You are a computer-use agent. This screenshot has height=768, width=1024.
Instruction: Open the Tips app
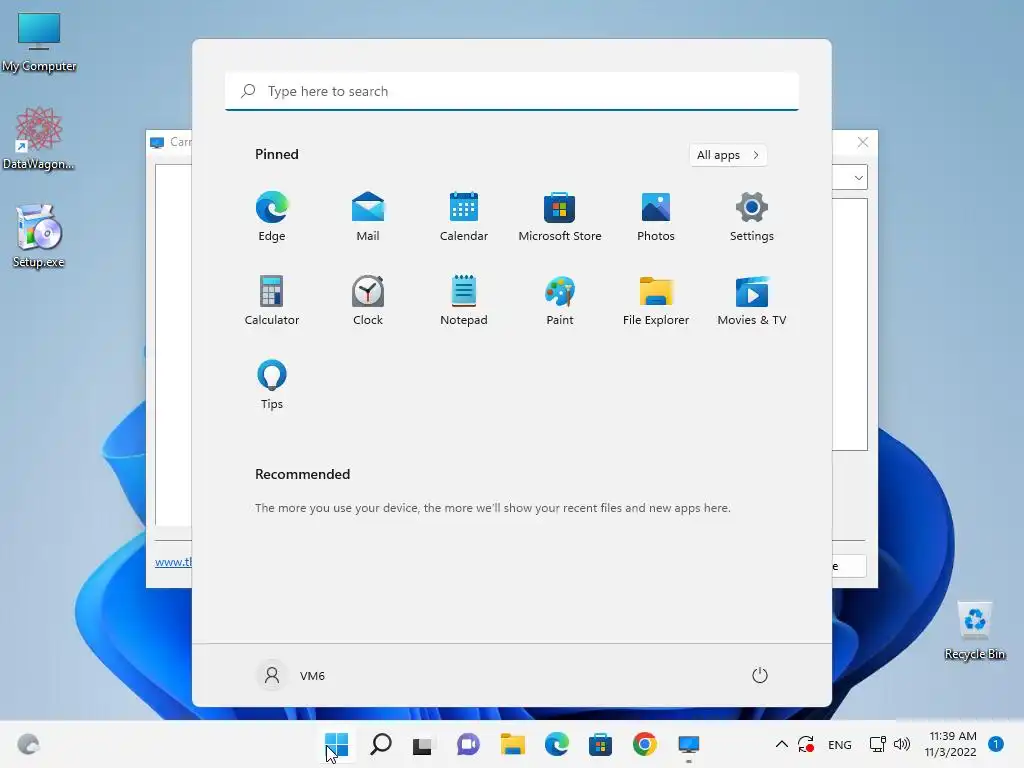272,385
